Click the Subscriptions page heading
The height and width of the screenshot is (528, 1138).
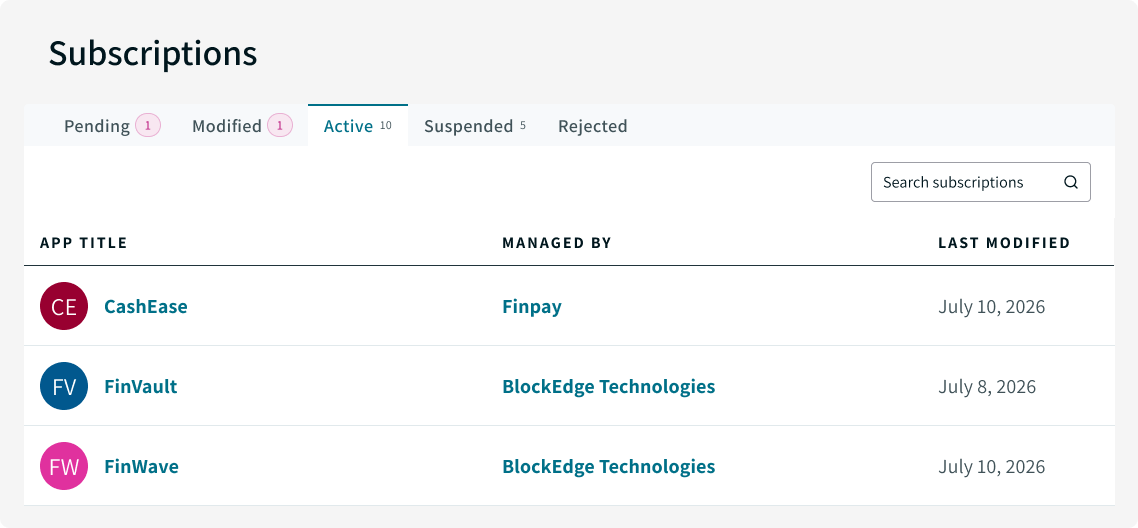153,54
